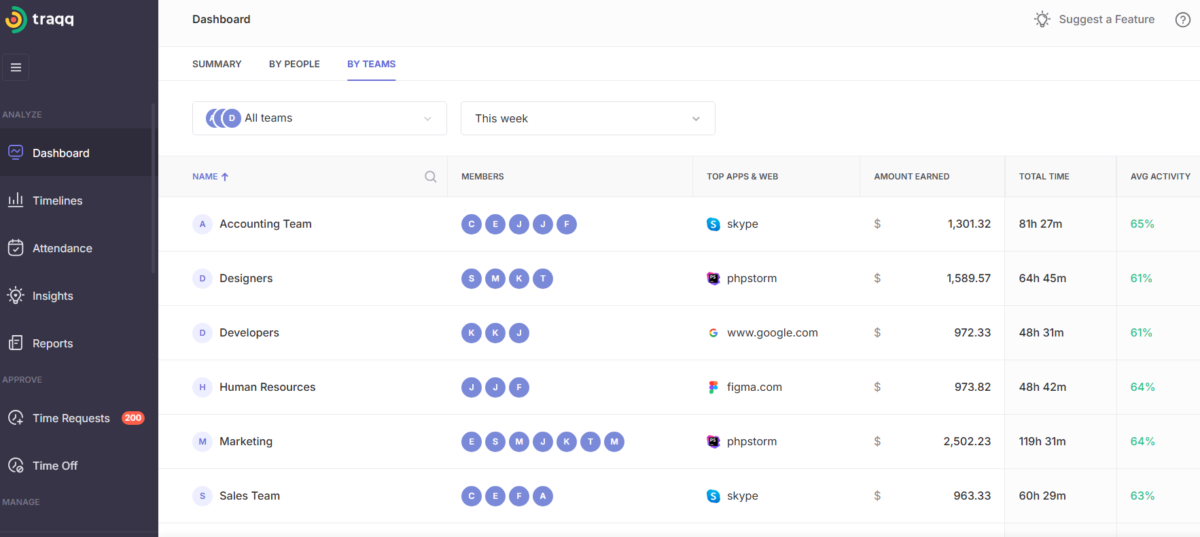1200x537 pixels.
Task: Open Time Requests with 200 badge
Action: click(71, 418)
